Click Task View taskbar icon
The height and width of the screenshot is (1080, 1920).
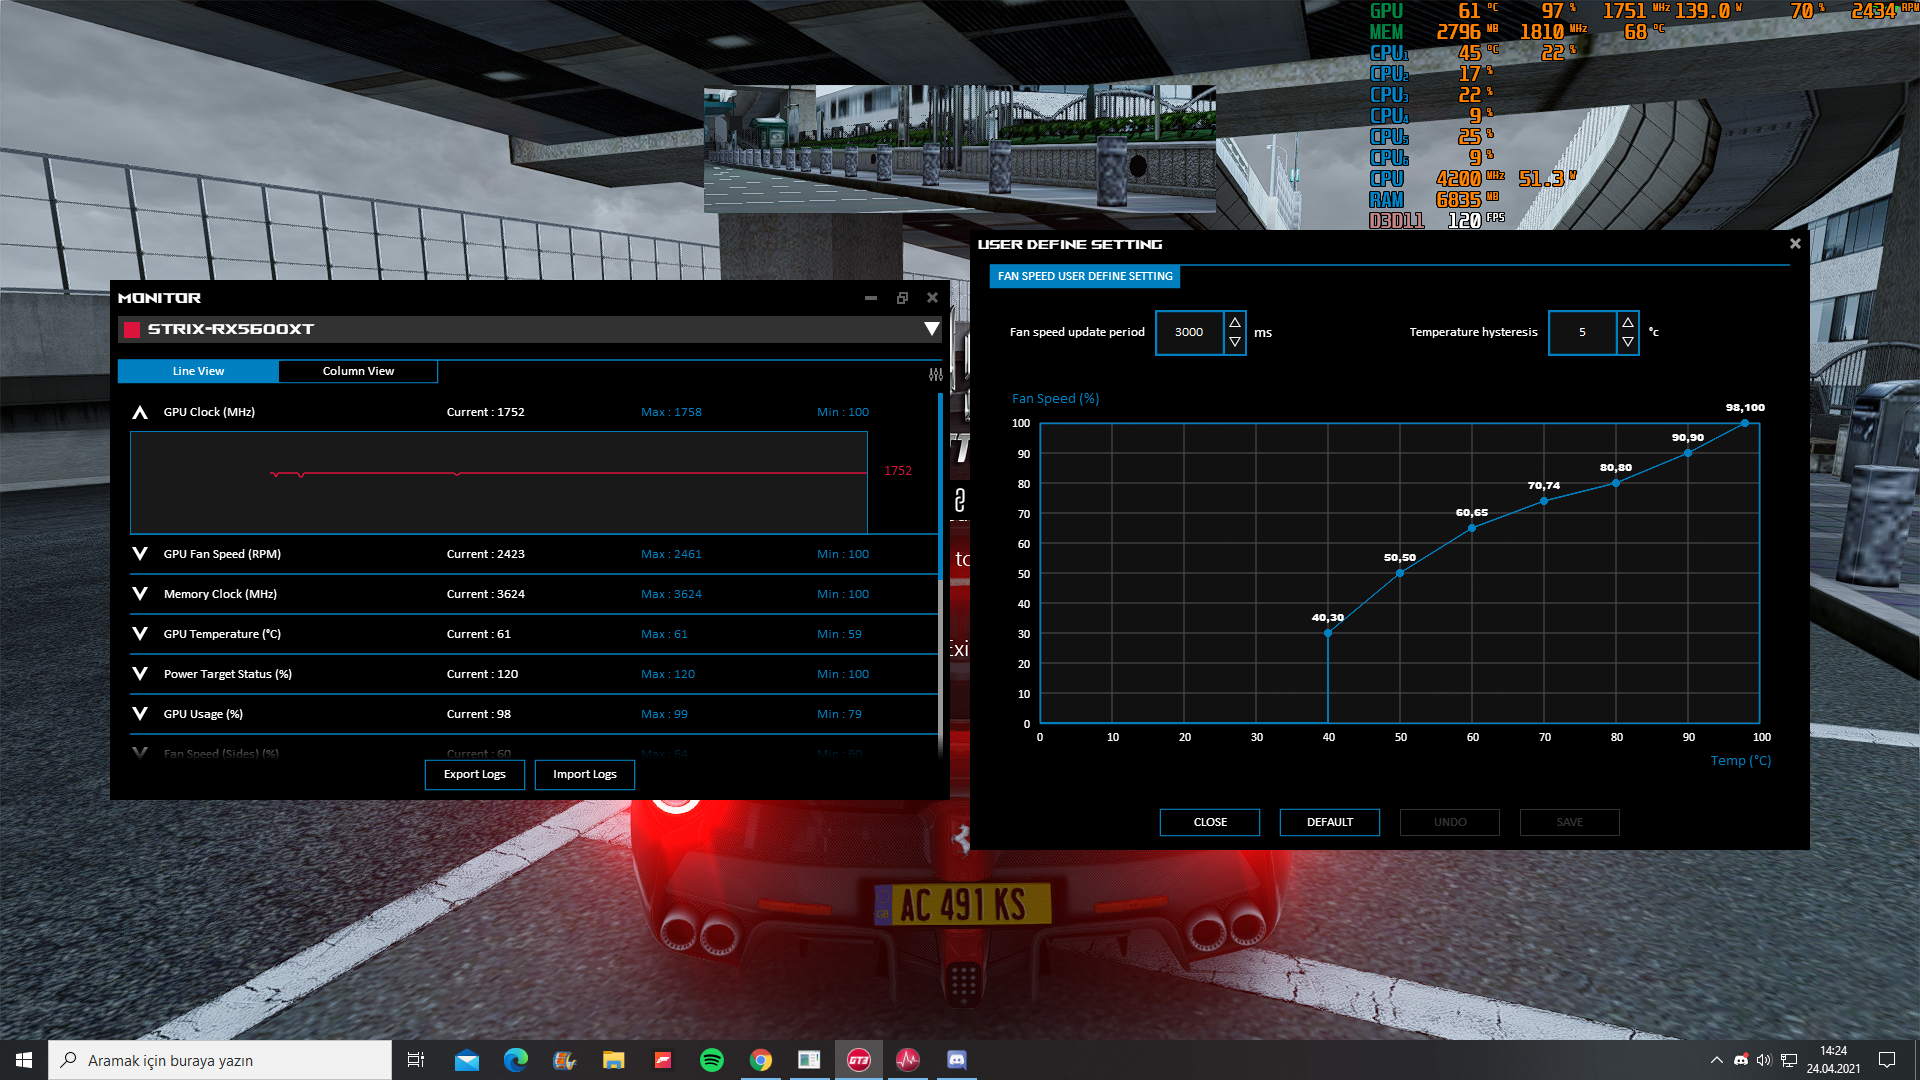(416, 1060)
